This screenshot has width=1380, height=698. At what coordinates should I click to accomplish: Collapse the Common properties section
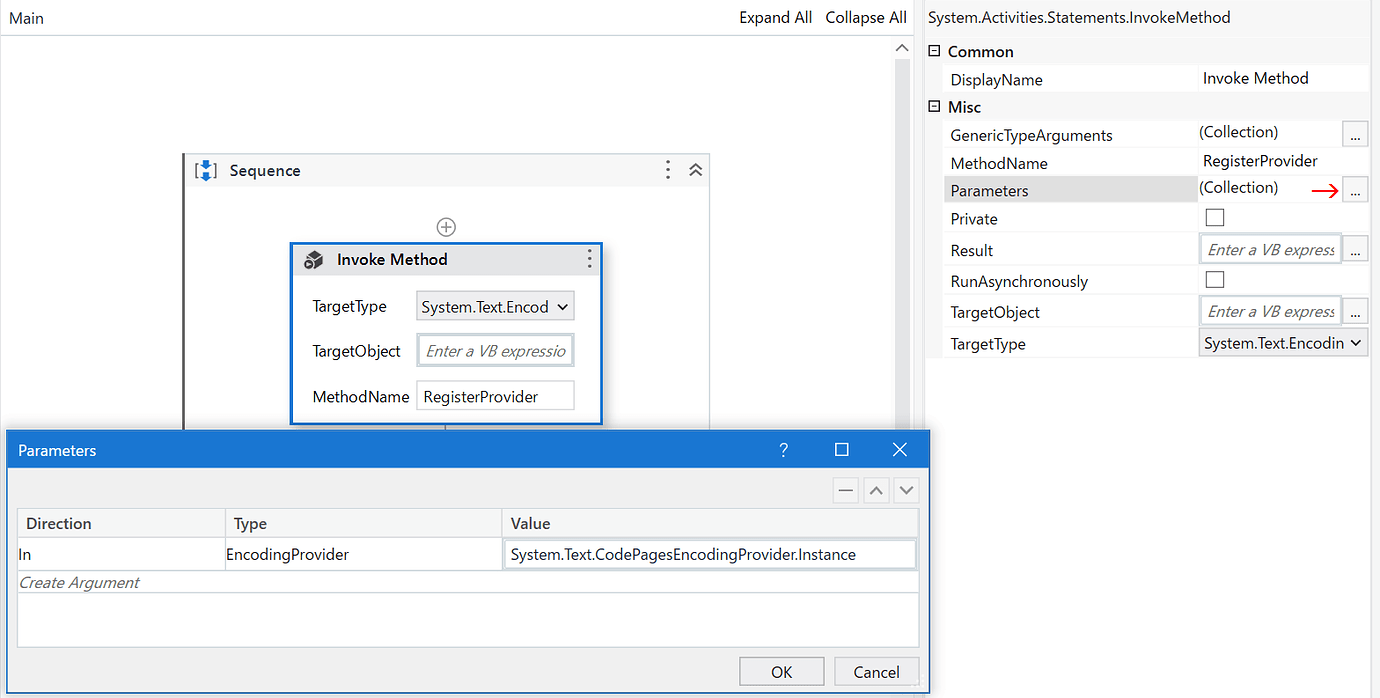click(x=933, y=51)
